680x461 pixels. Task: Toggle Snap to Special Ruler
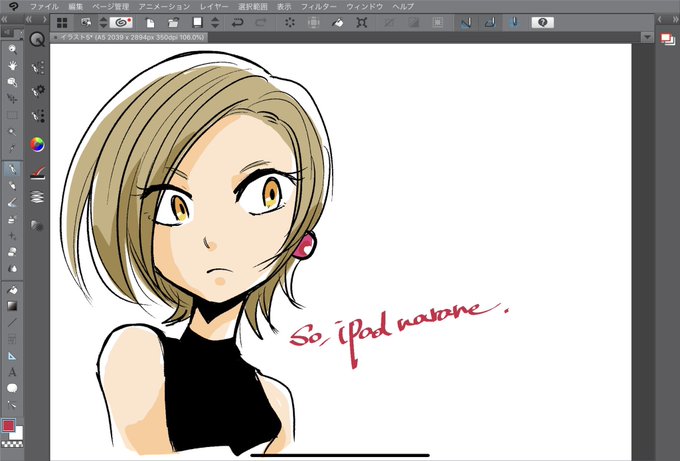coord(490,23)
